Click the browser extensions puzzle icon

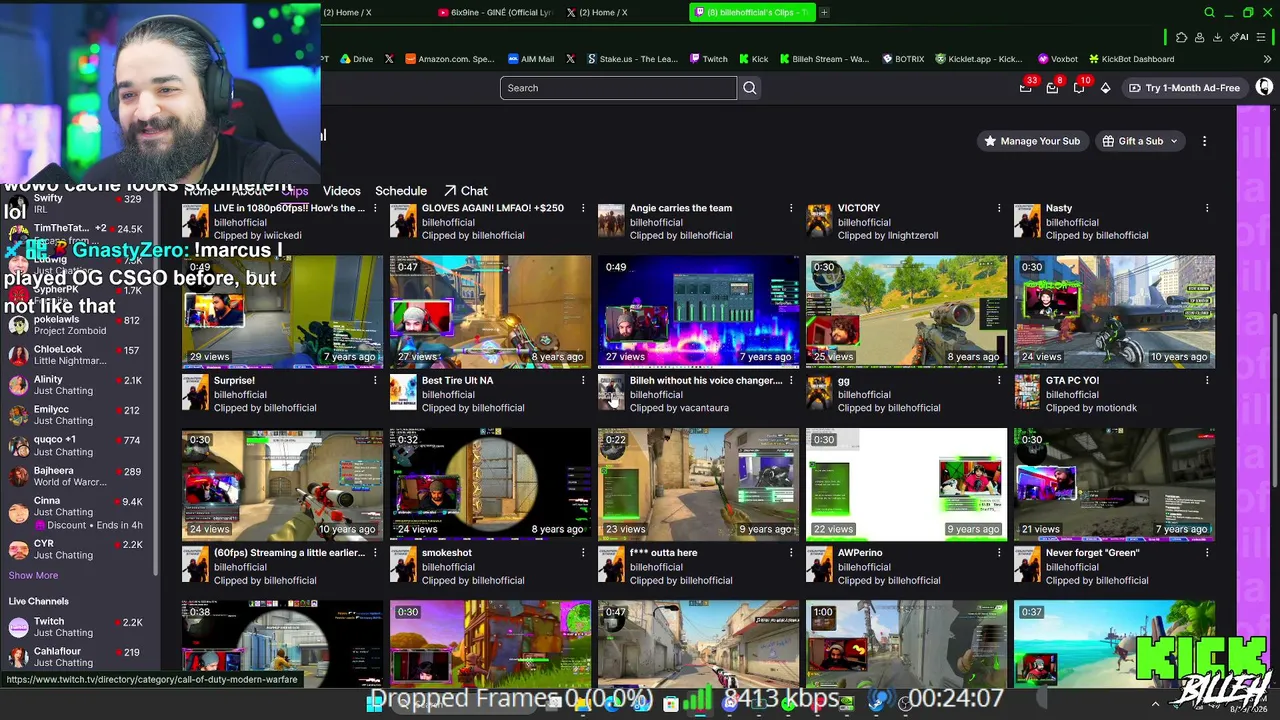pos(1182,37)
